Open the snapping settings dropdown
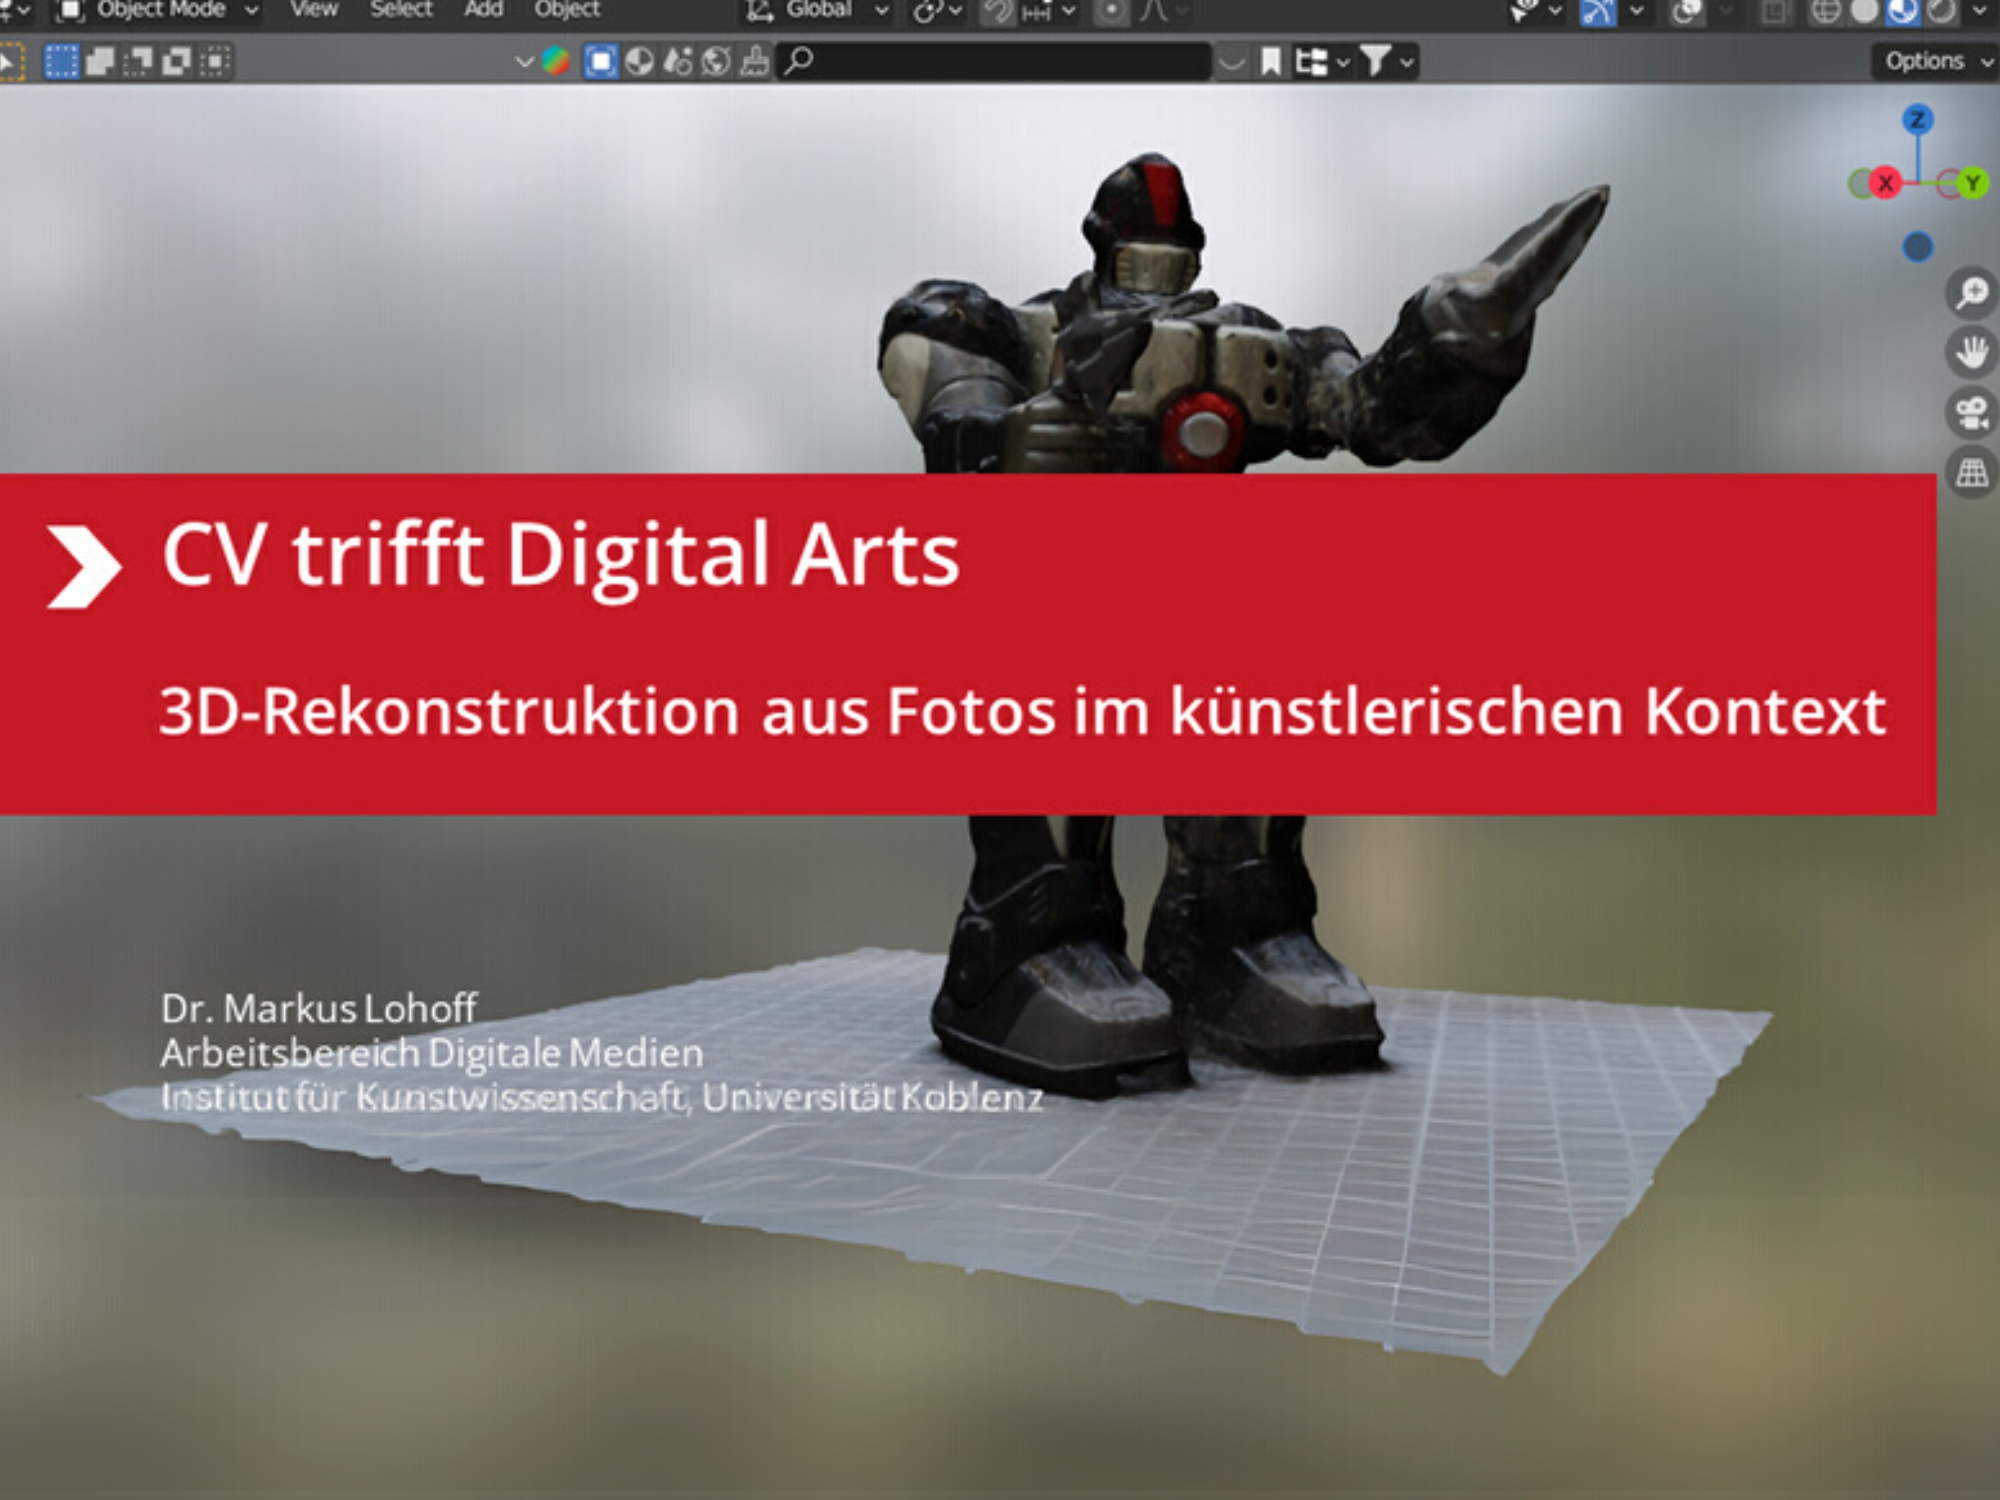Viewport: 2000px width, 1500px height. tap(1047, 11)
